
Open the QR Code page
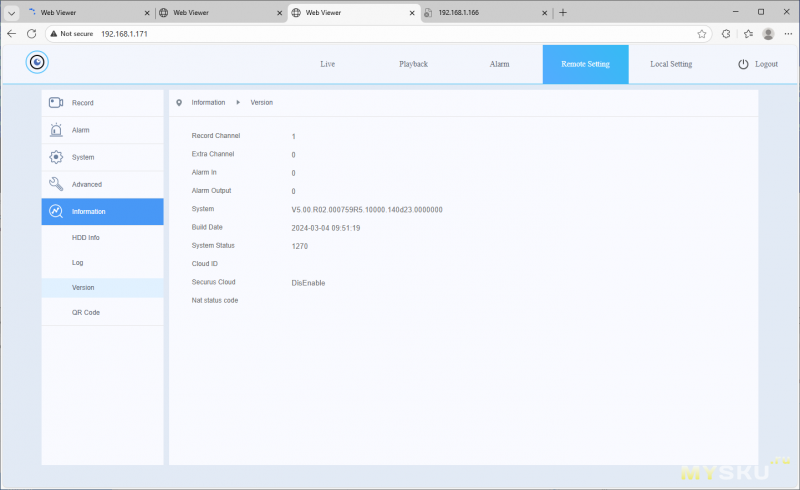tap(86, 312)
